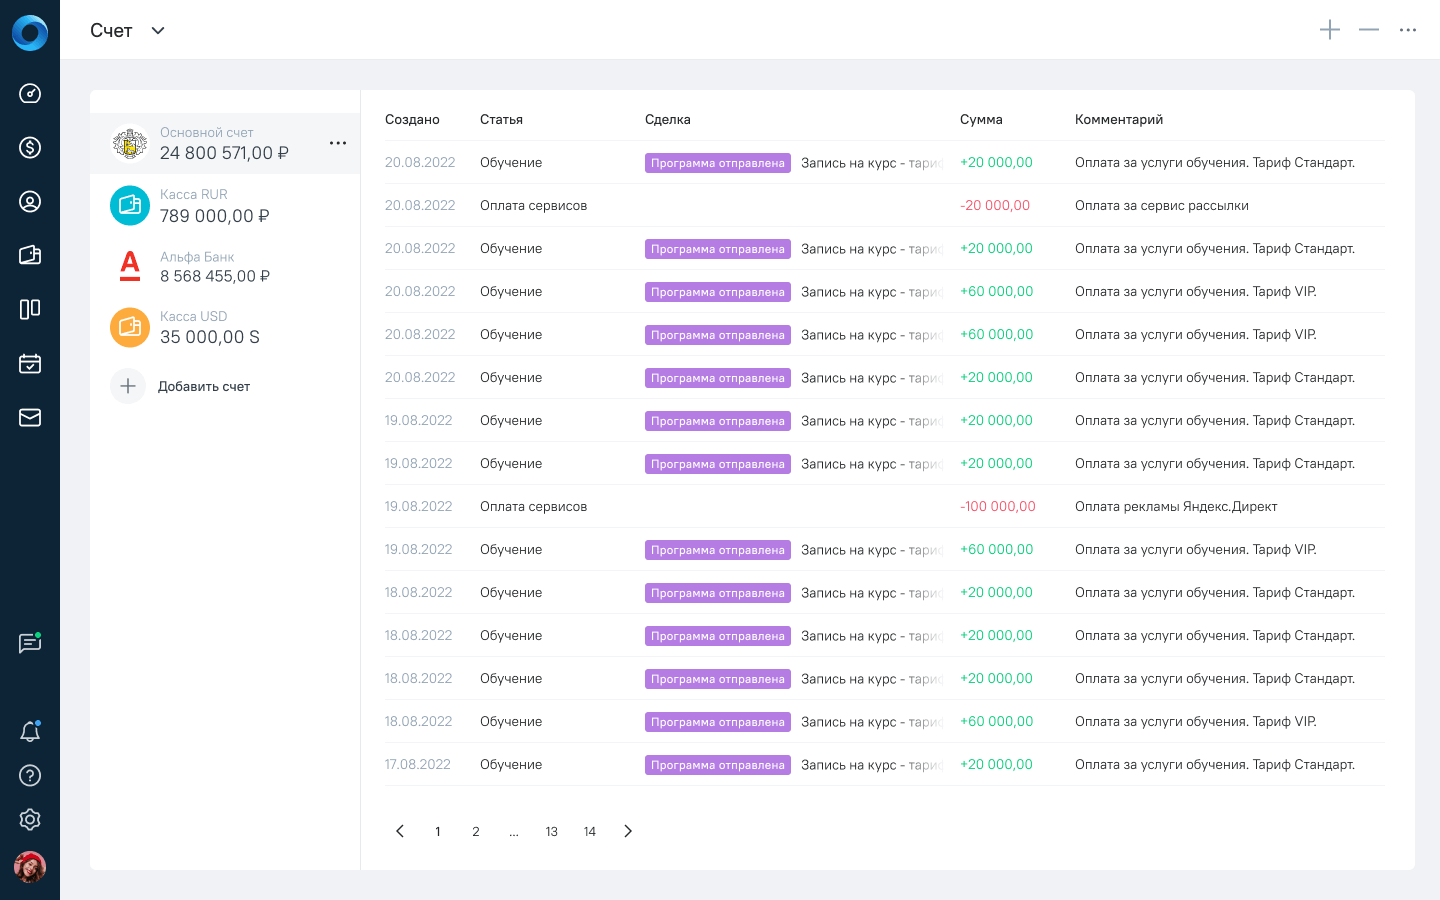Open the wallet accounts icon in sidebar
Image resolution: width=1440 pixels, height=900 pixels.
pyautogui.click(x=30, y=255)
